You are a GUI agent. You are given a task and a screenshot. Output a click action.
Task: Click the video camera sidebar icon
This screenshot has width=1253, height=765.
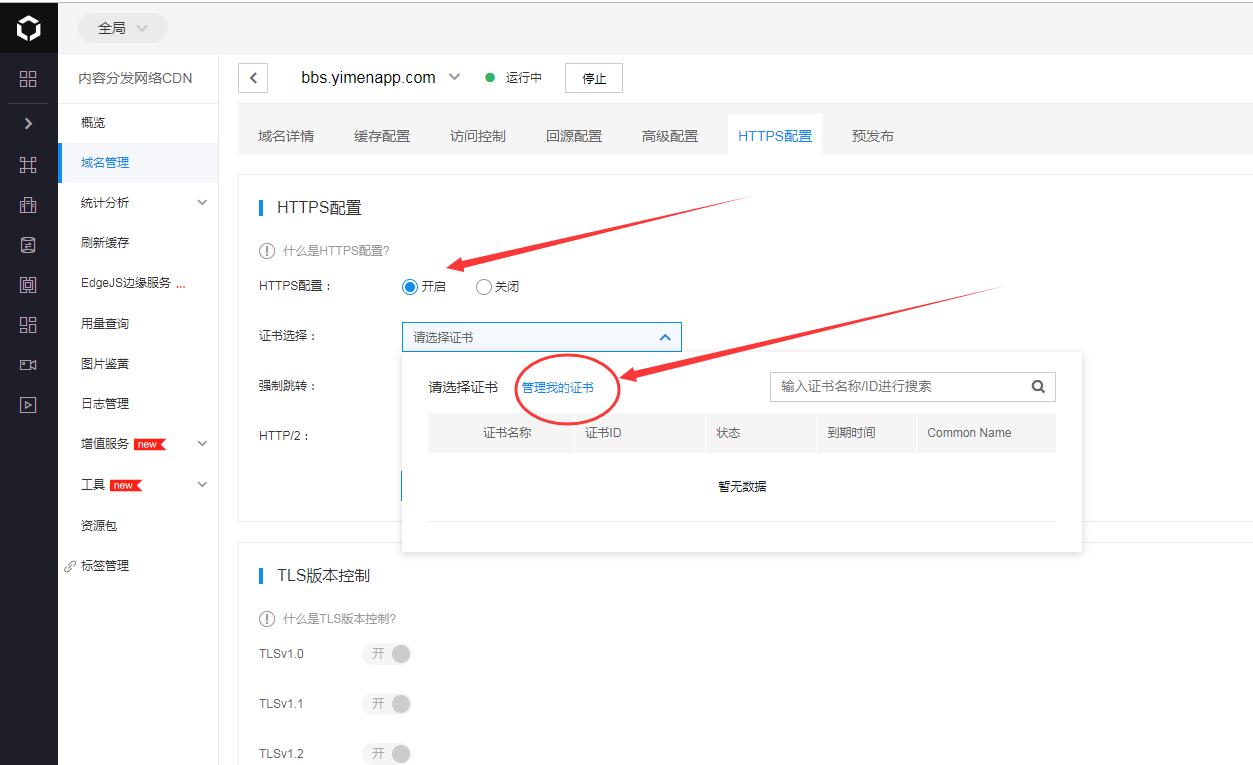pos(28,365)
